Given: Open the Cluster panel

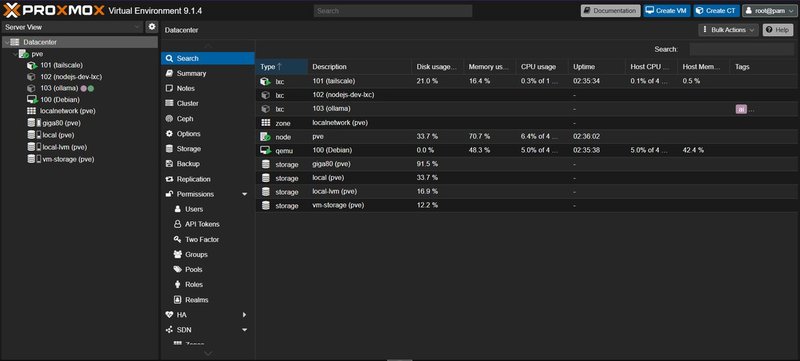Looking at the screenshot, I should coord(208,104).
